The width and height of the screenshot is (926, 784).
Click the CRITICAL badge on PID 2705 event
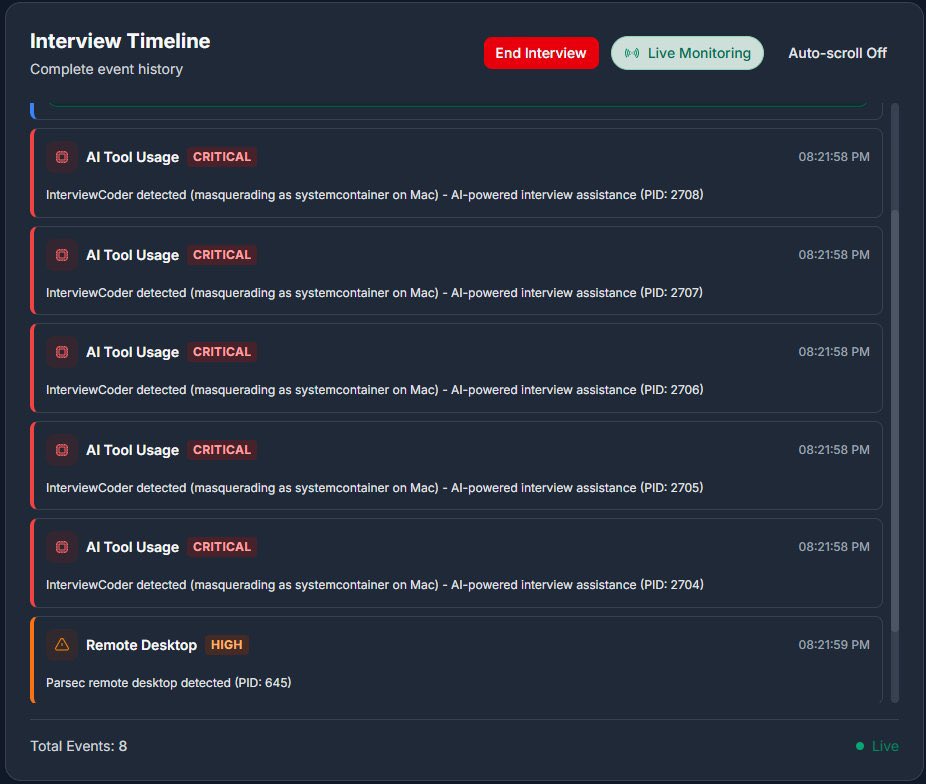[x=222, y=450]
